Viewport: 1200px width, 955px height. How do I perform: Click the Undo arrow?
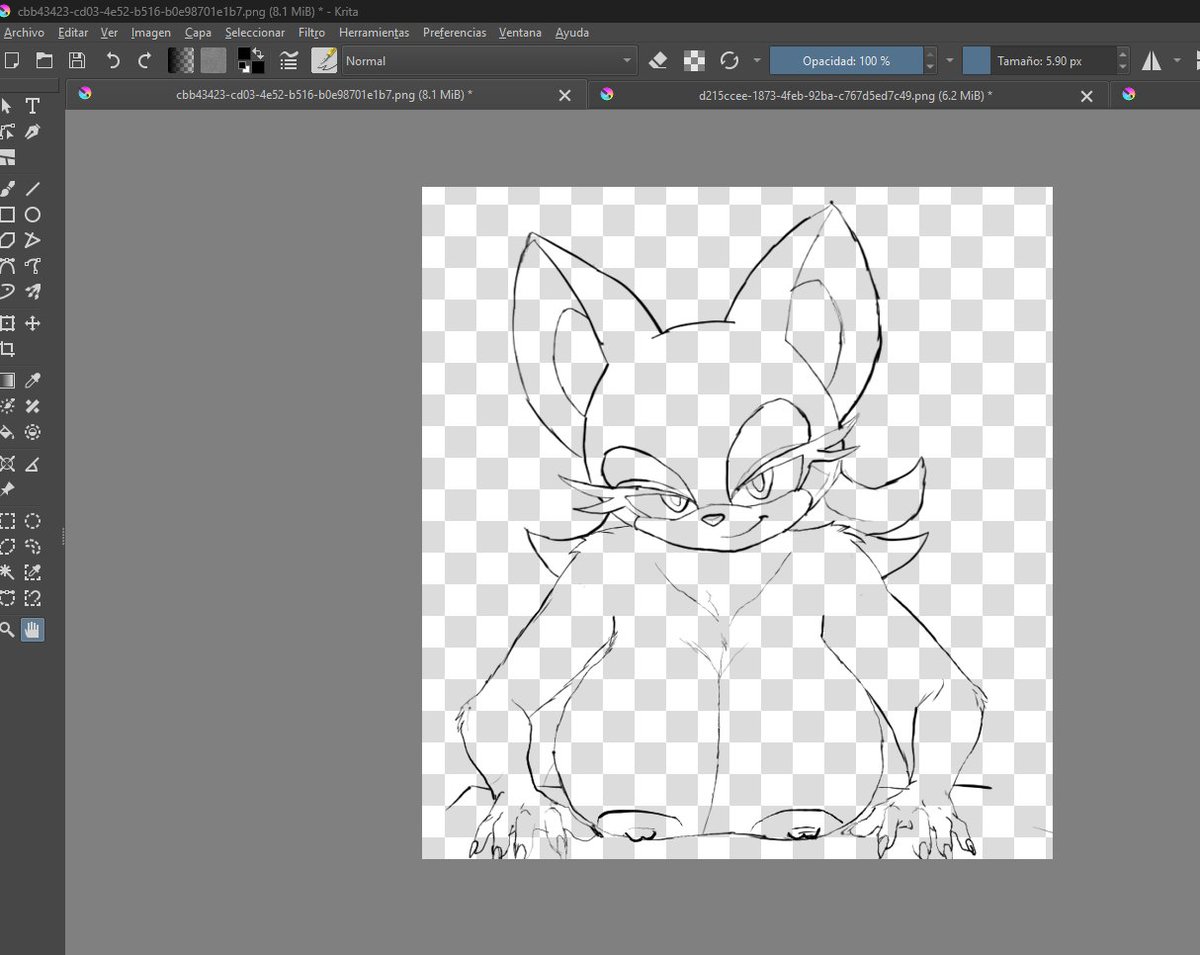pyautogui.click(x=113, y=60)
